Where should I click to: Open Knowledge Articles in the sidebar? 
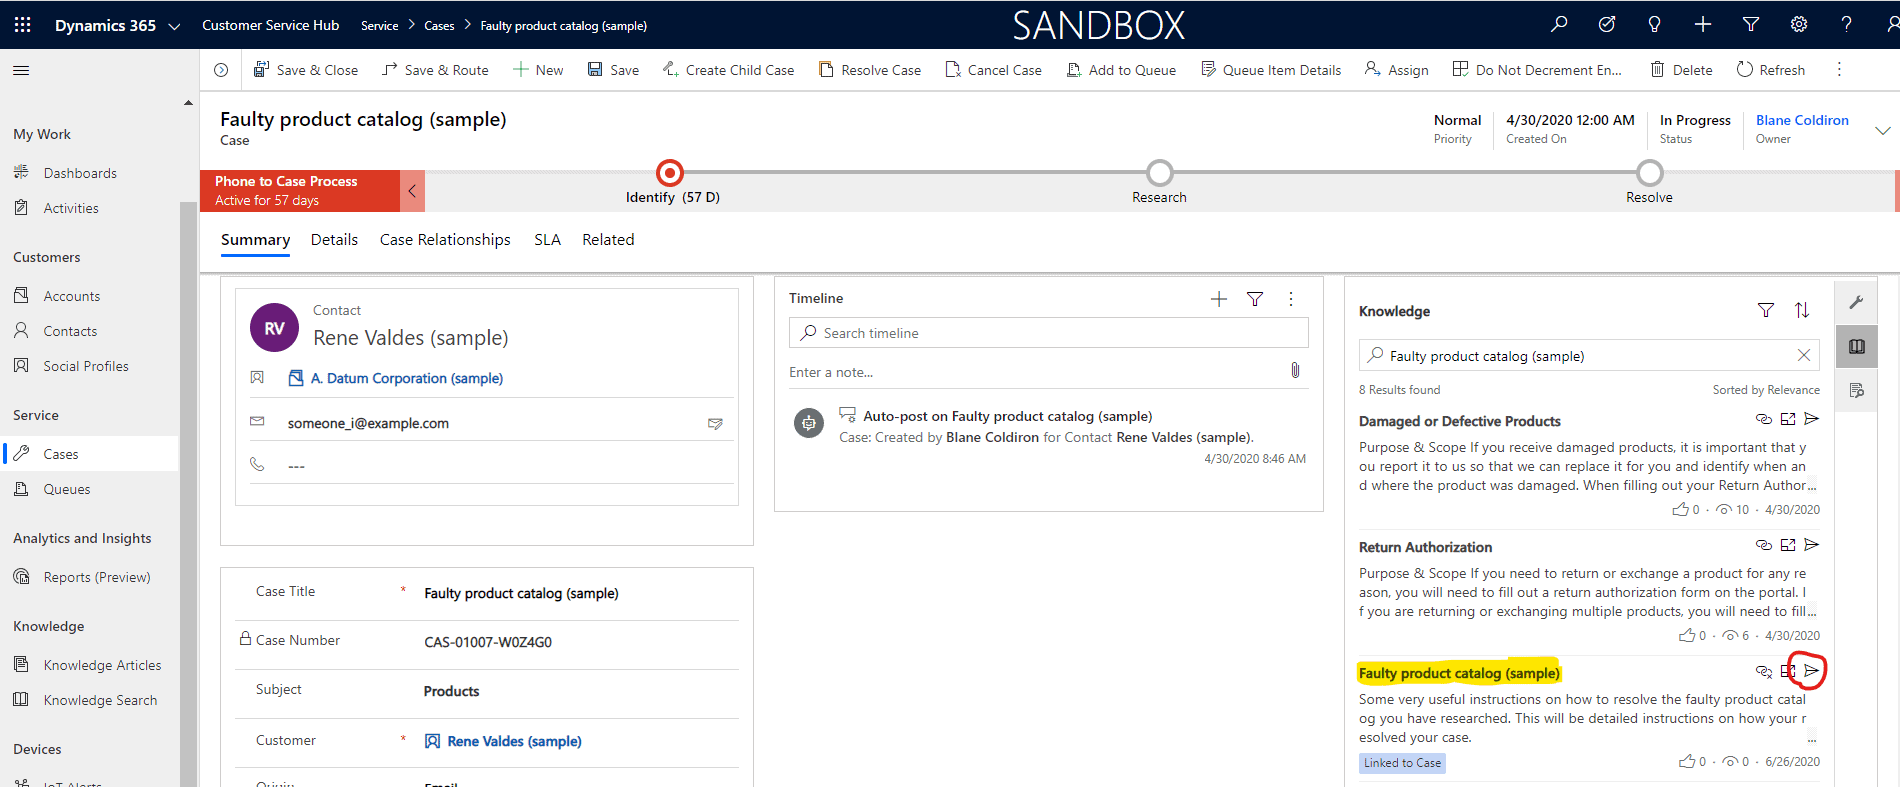coord(102,665)
